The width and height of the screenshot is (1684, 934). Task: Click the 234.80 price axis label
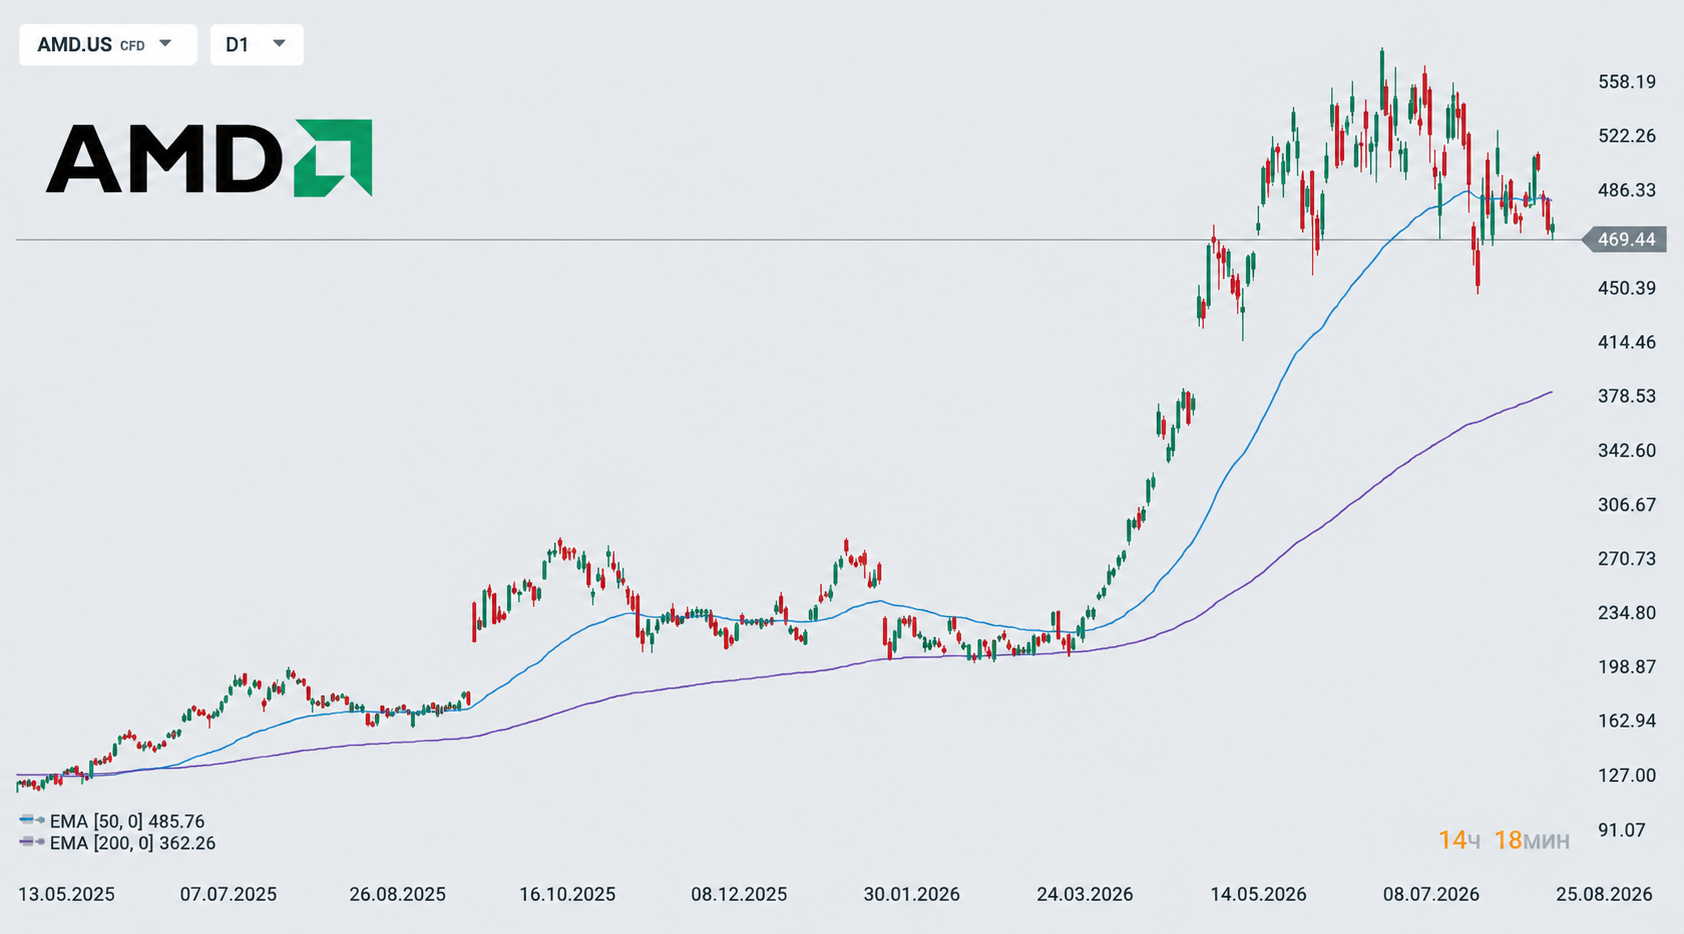[1627, 613]
